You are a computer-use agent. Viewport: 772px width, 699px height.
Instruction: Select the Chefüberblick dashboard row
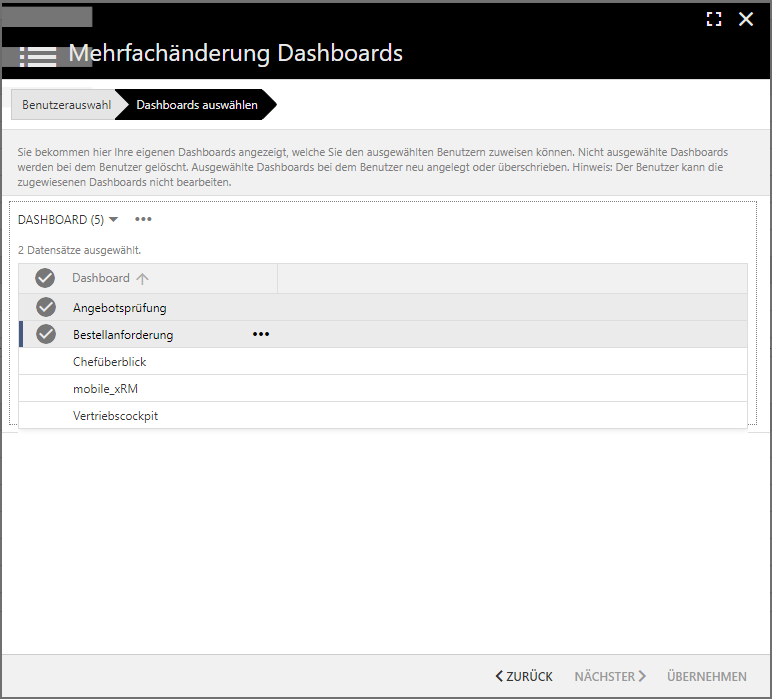tap(383, 361)
